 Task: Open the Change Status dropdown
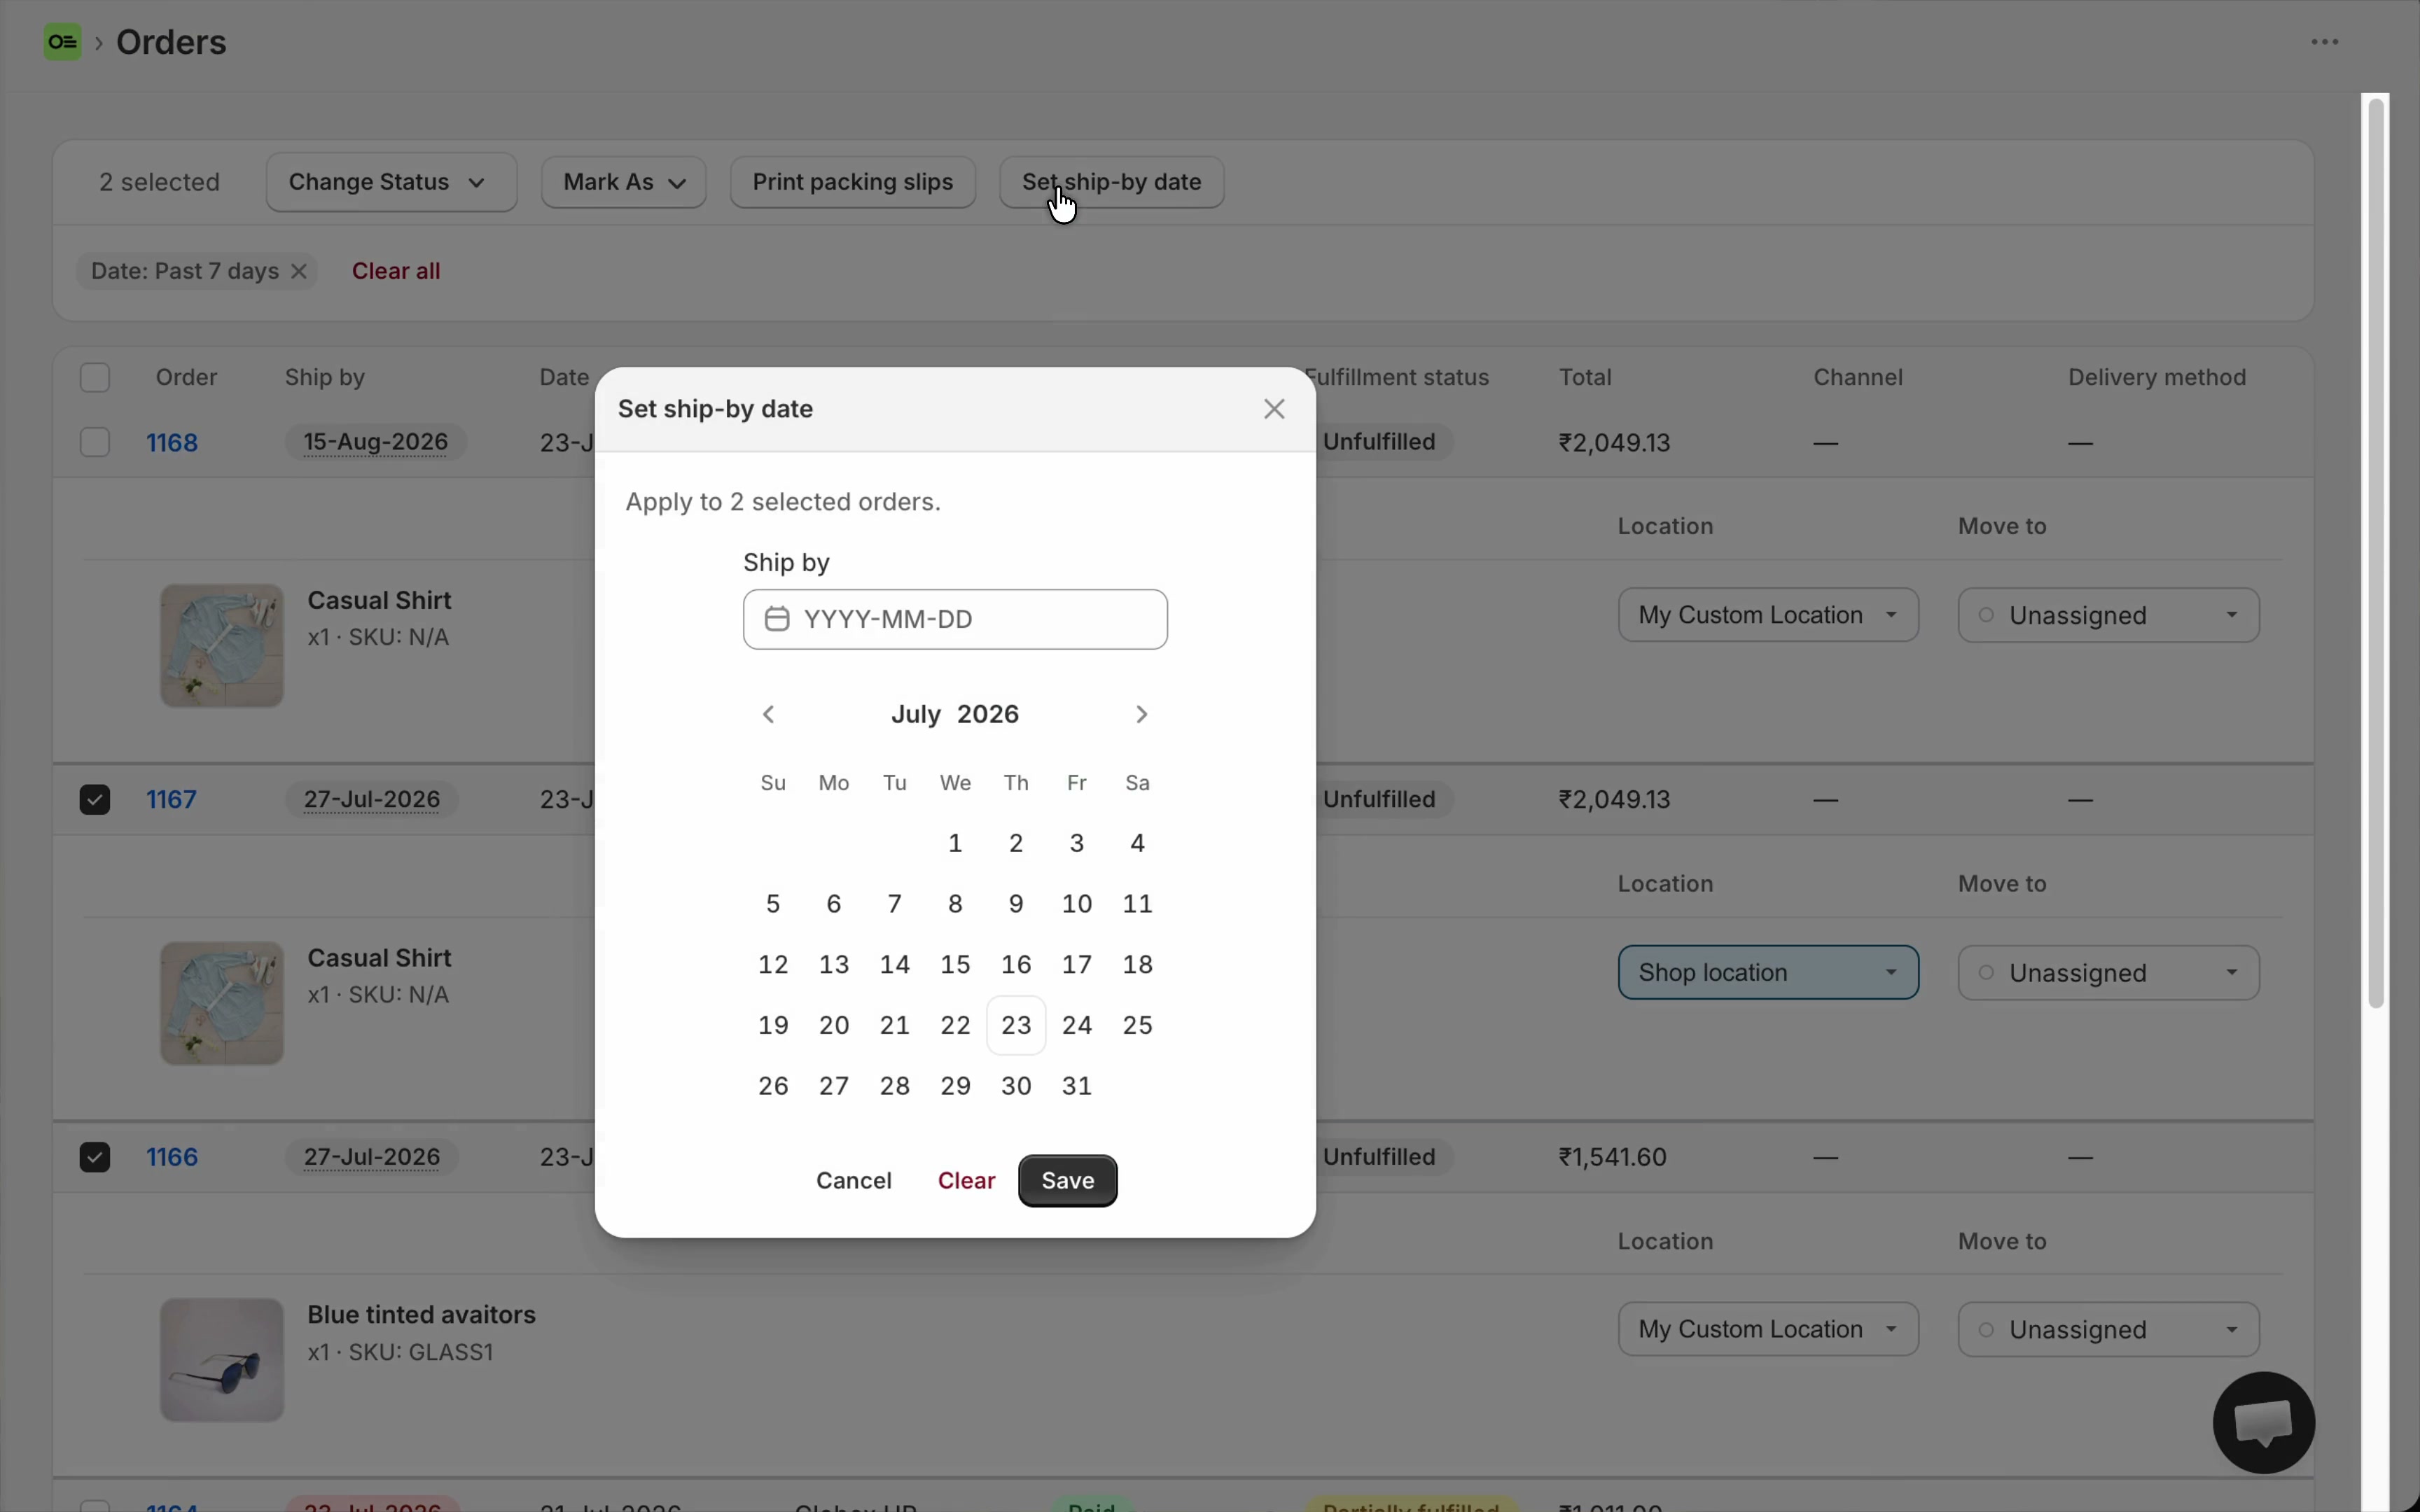391,182
